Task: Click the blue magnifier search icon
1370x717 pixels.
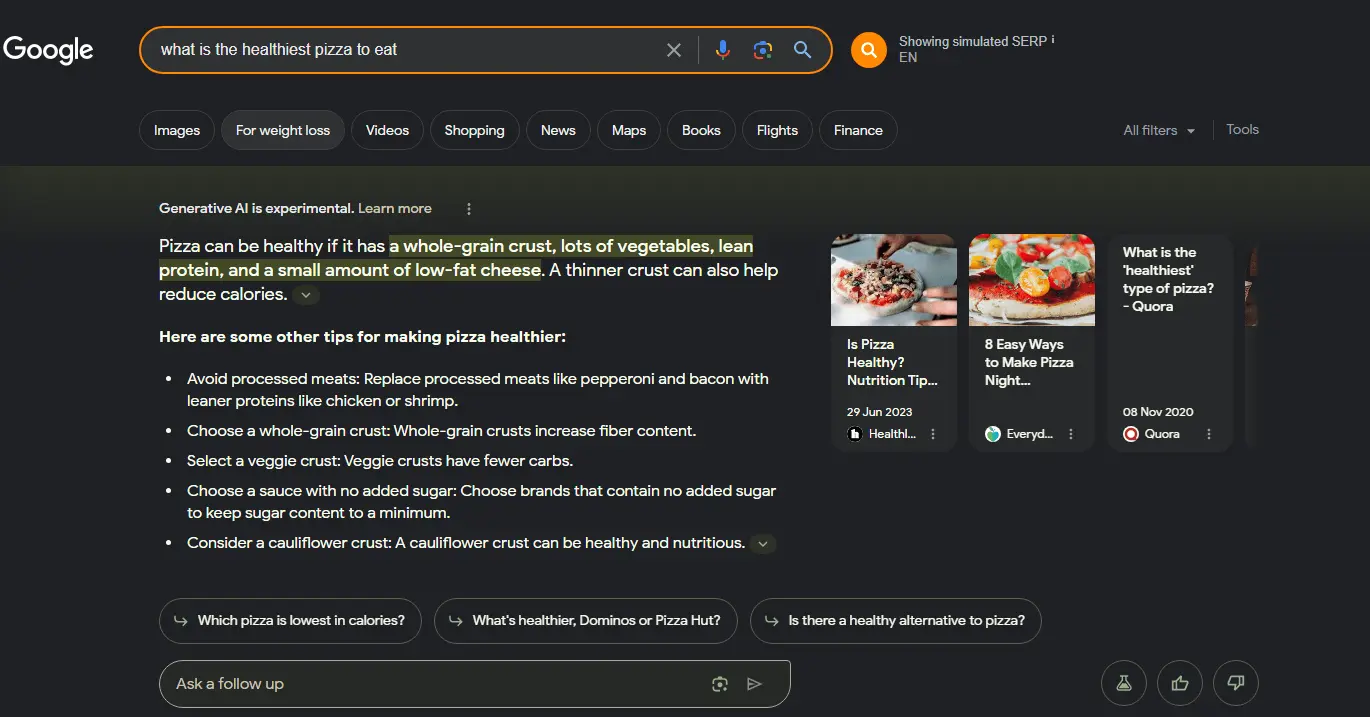Action: 802,50
